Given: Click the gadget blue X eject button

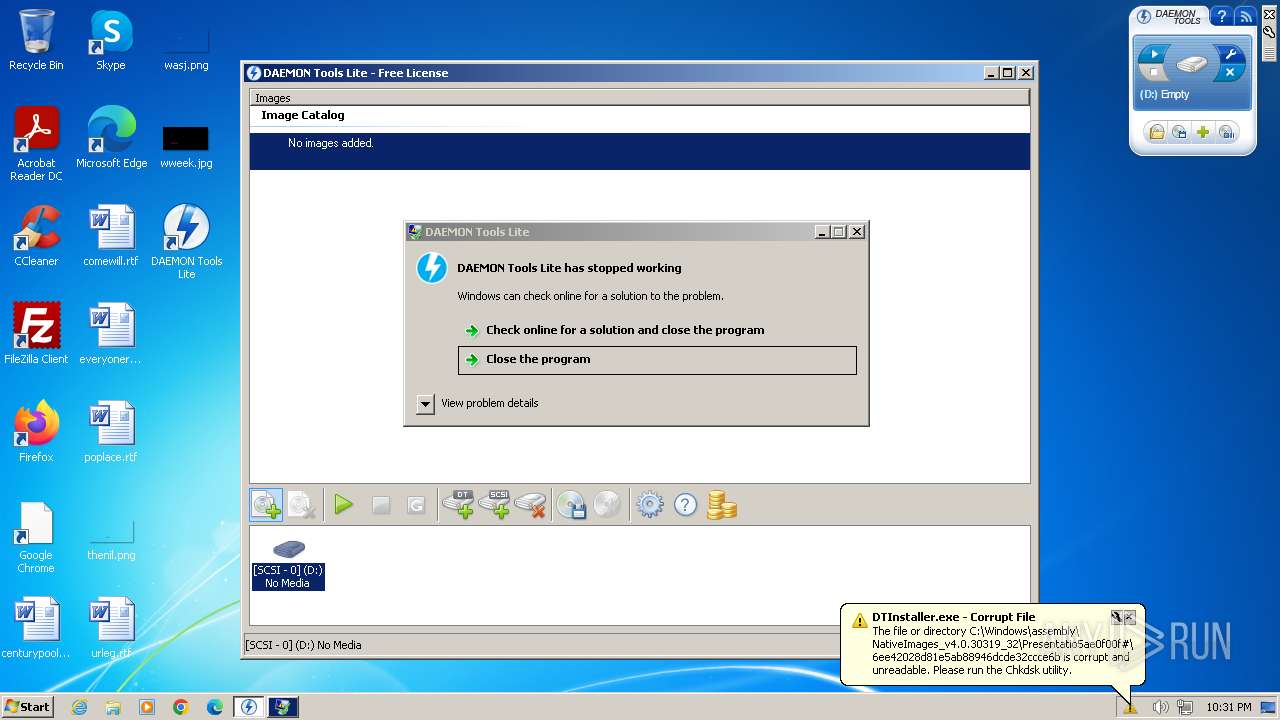Looking at the screenshot, I should click(1231, 73).
